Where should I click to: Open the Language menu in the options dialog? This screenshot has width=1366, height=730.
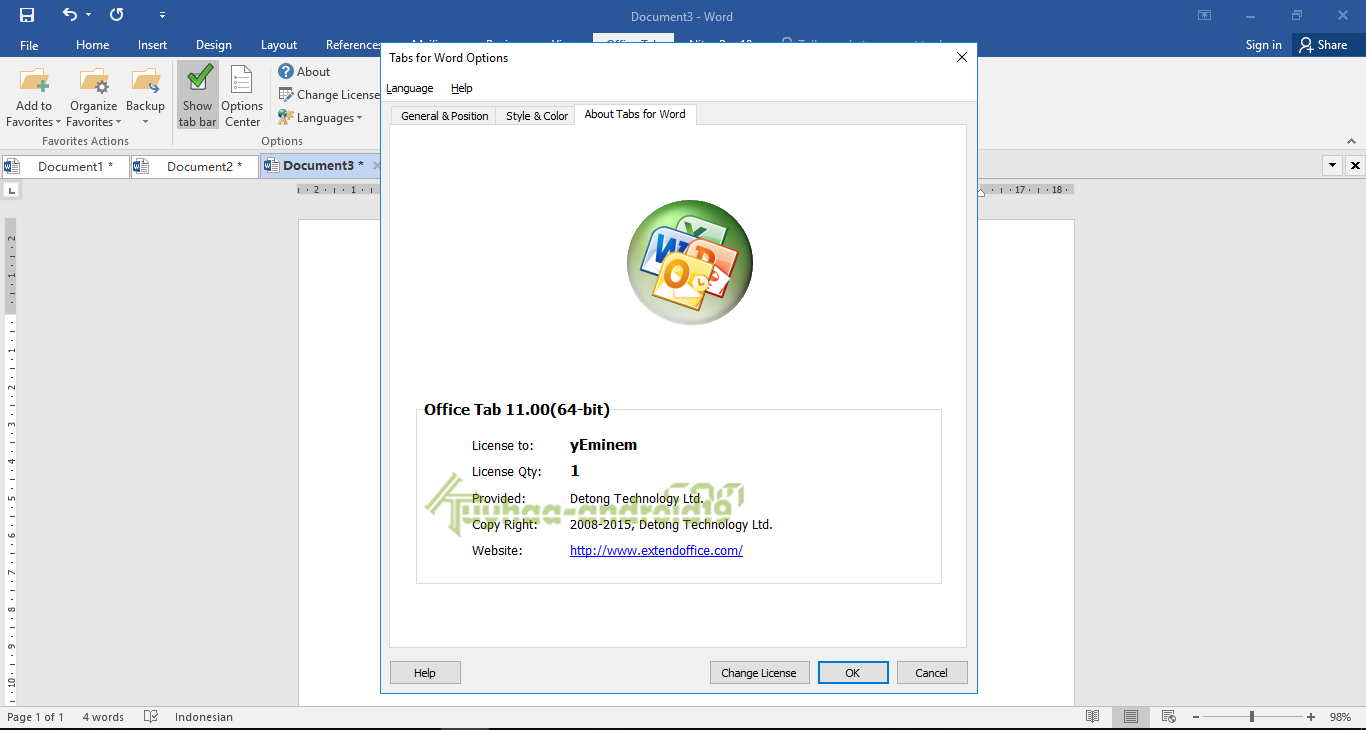pos(410,88)
